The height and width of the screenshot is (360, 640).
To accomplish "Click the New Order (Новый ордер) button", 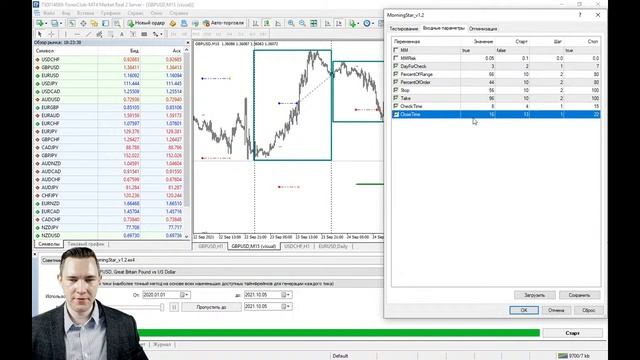I will click(146, 23).
